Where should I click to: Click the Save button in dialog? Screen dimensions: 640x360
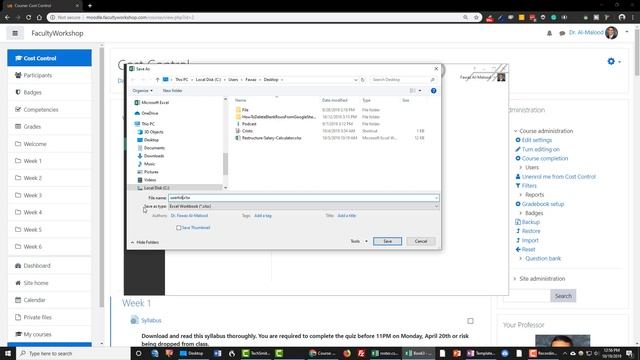(387, 241)
